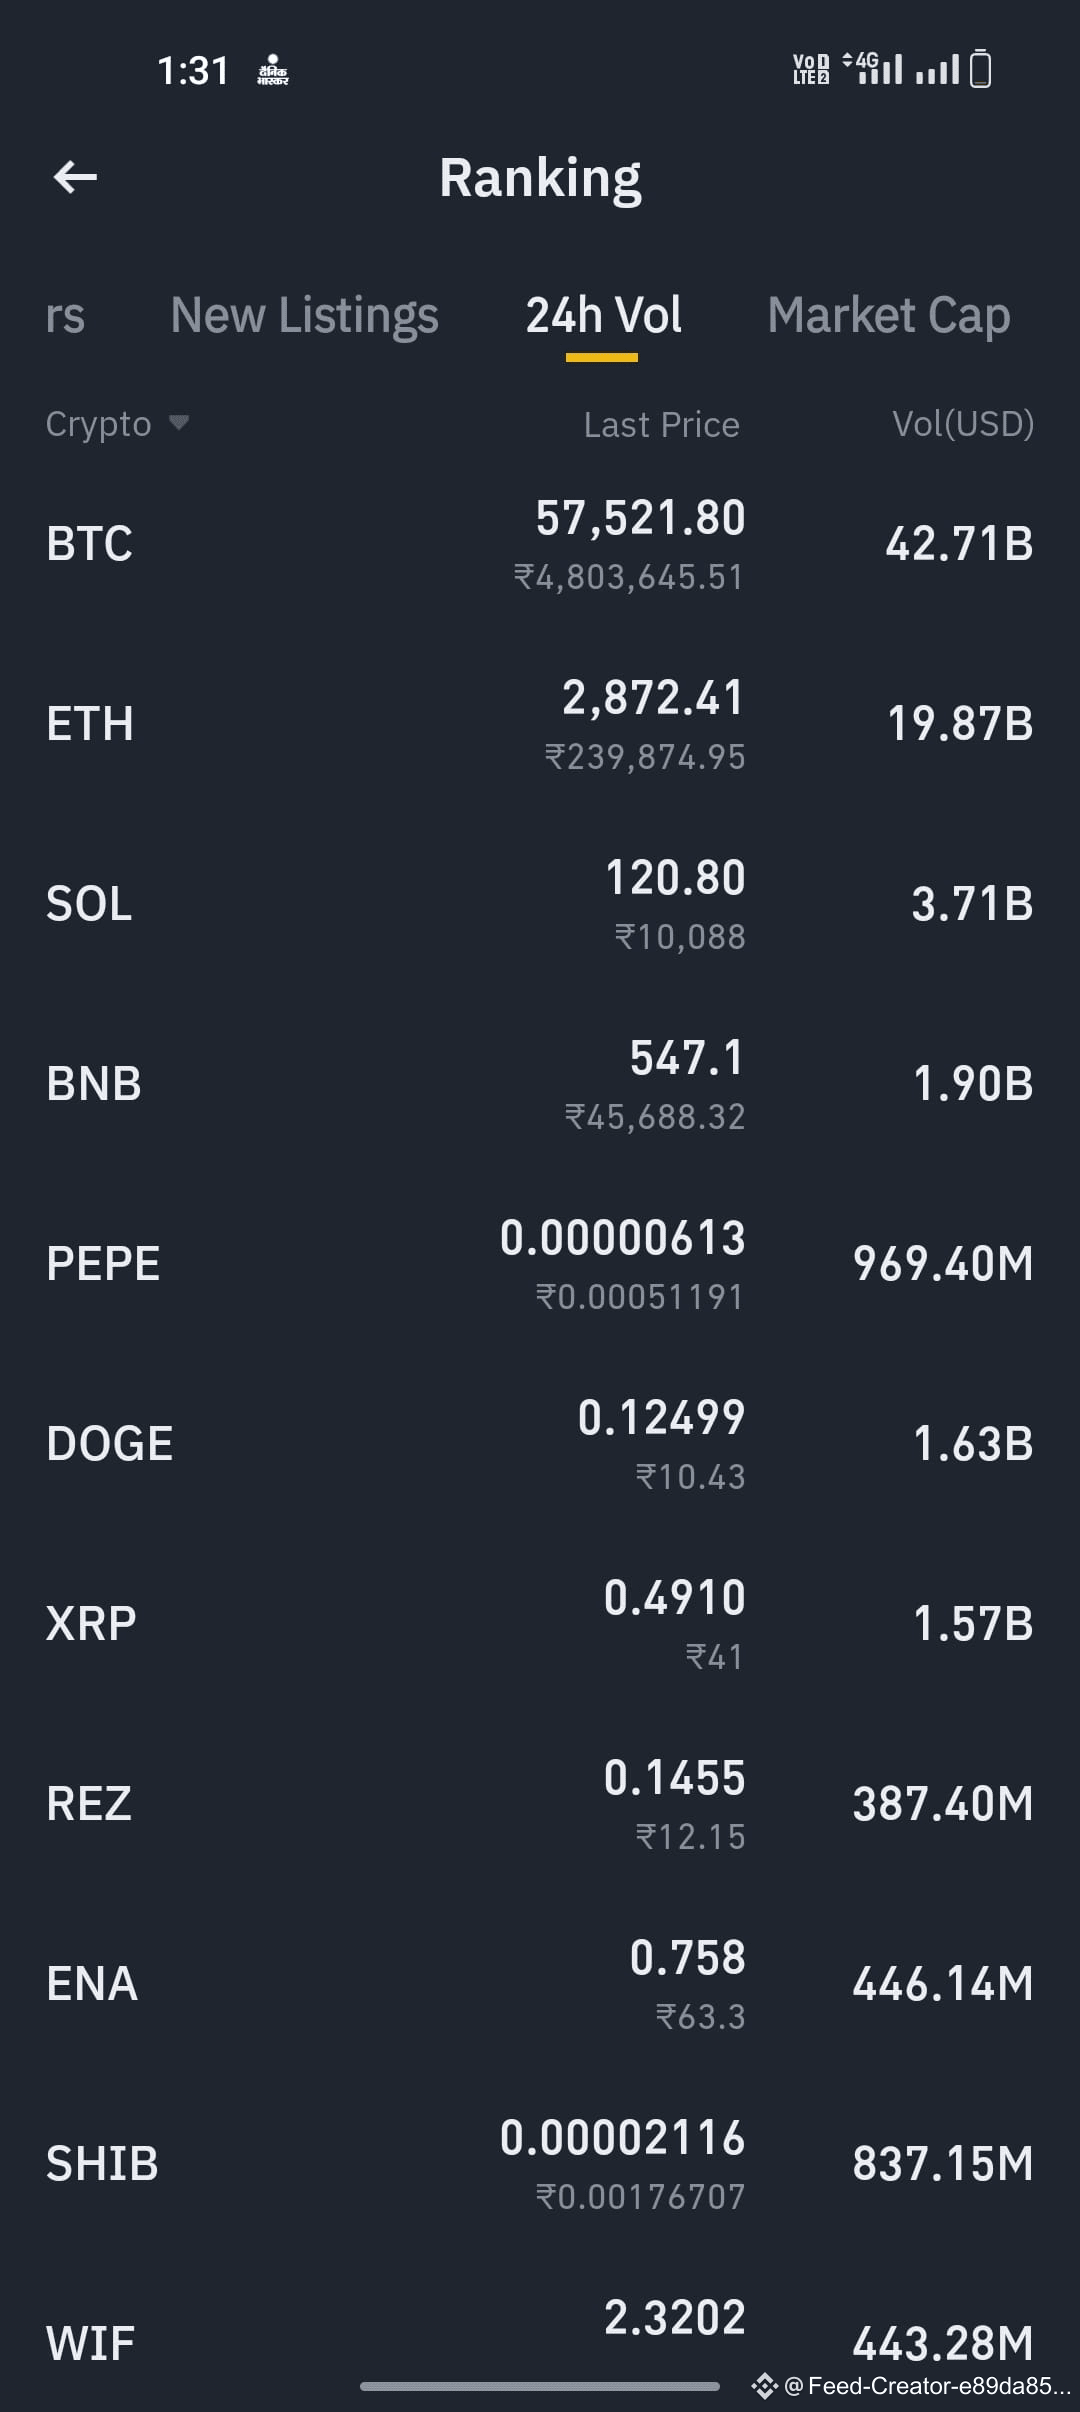
Task: Select the SHIB coin row
Action: (540, 2165)
